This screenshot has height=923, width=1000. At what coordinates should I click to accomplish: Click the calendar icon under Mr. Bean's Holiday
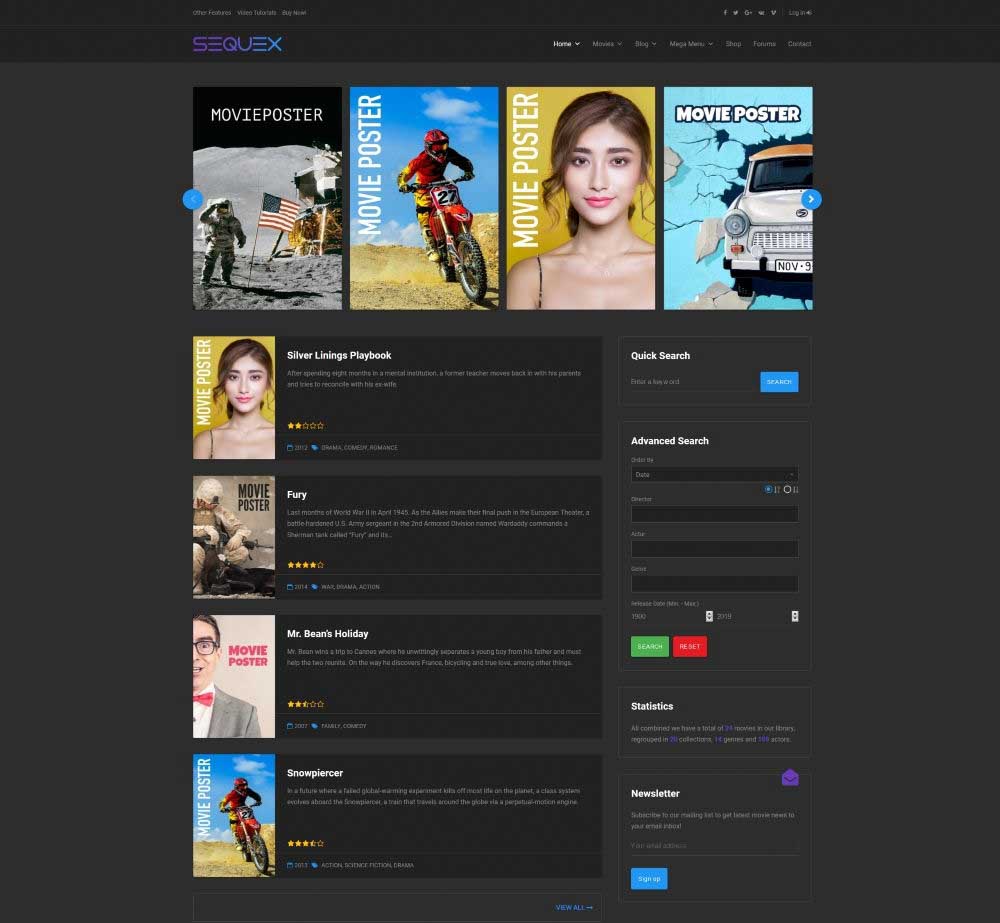tap(290, 726)
